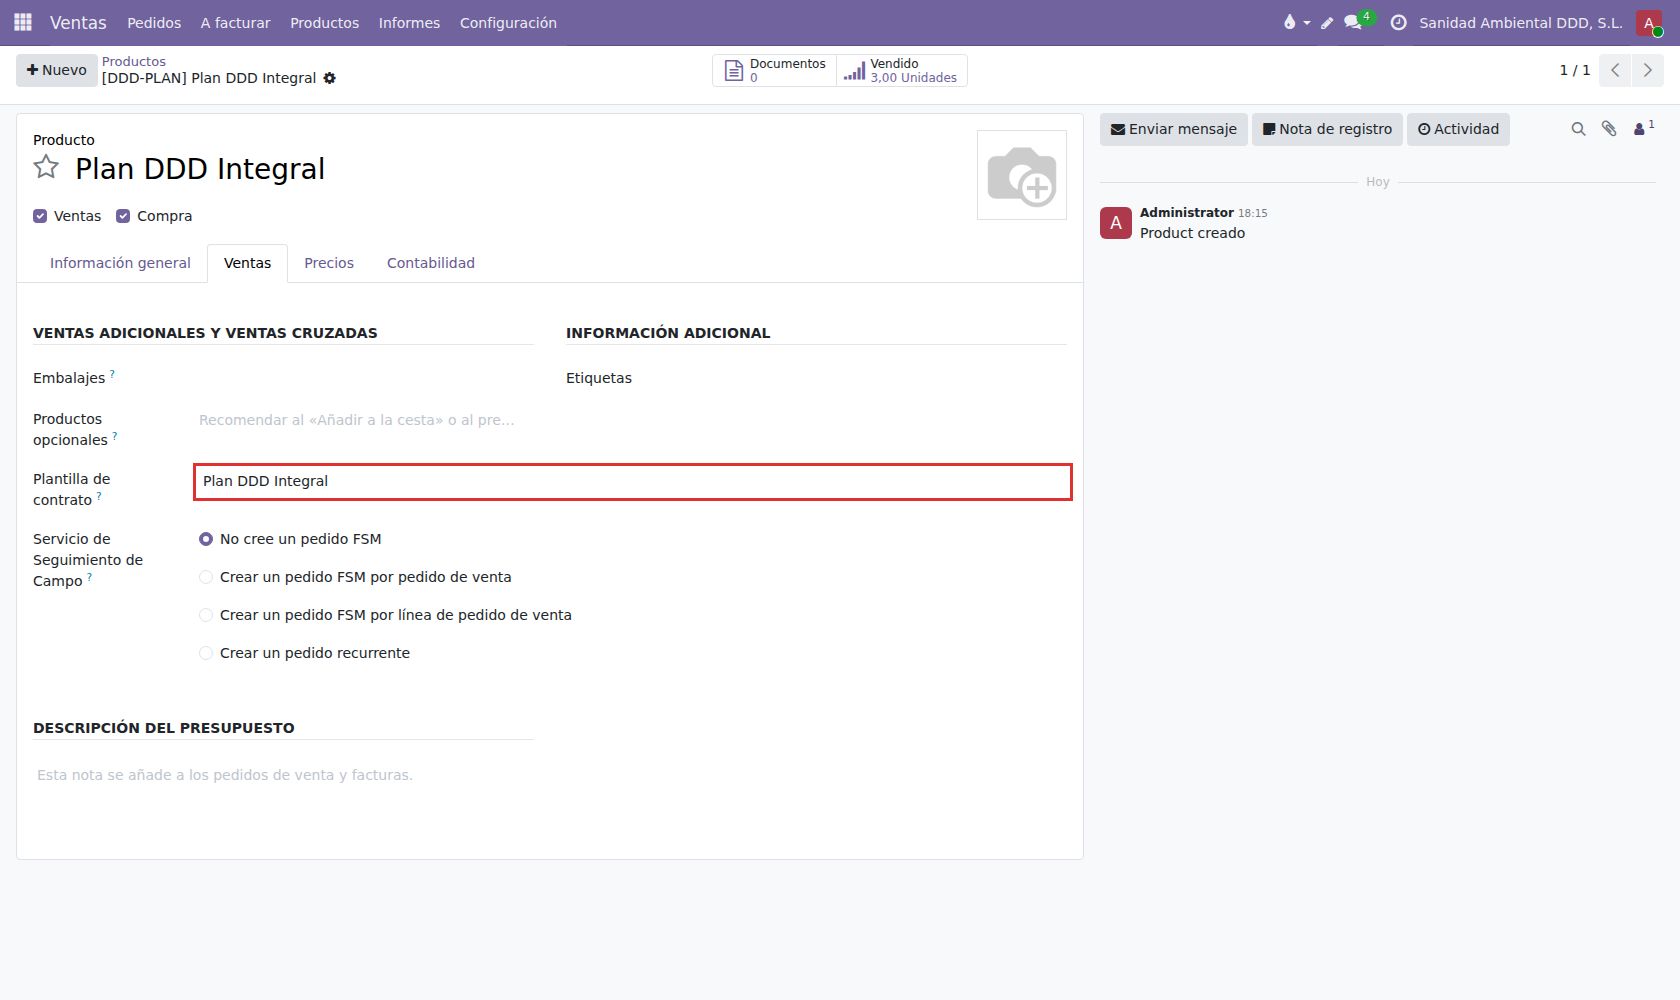
Task: Edit the product name 'Plan DDD Integral'
Action: pyautogui.click(x=200, y=169)
